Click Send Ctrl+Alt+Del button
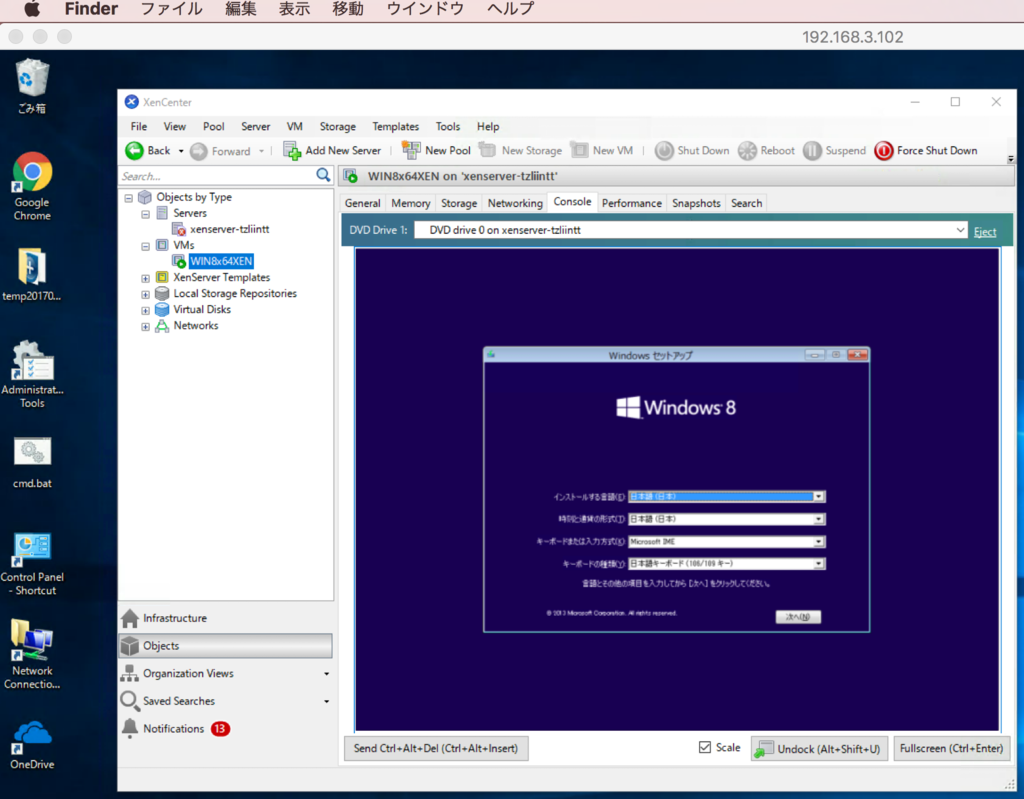 436,748
